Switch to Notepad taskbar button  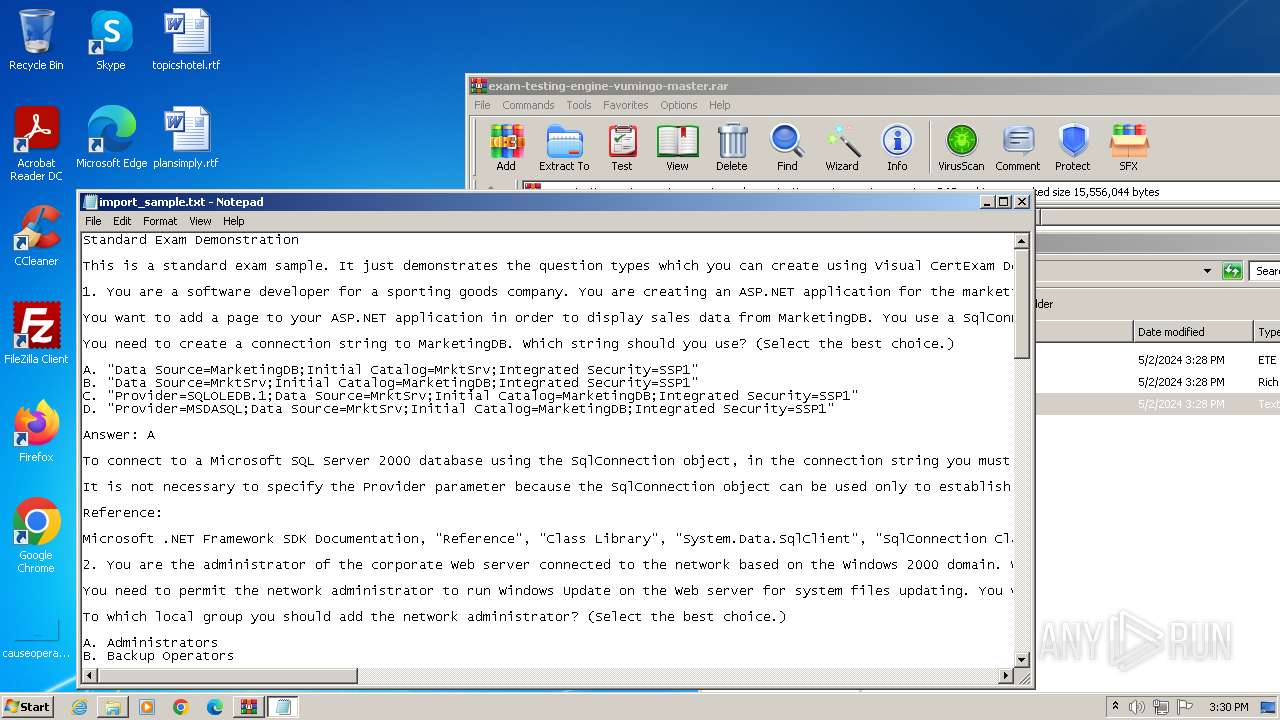click(282, 707)
